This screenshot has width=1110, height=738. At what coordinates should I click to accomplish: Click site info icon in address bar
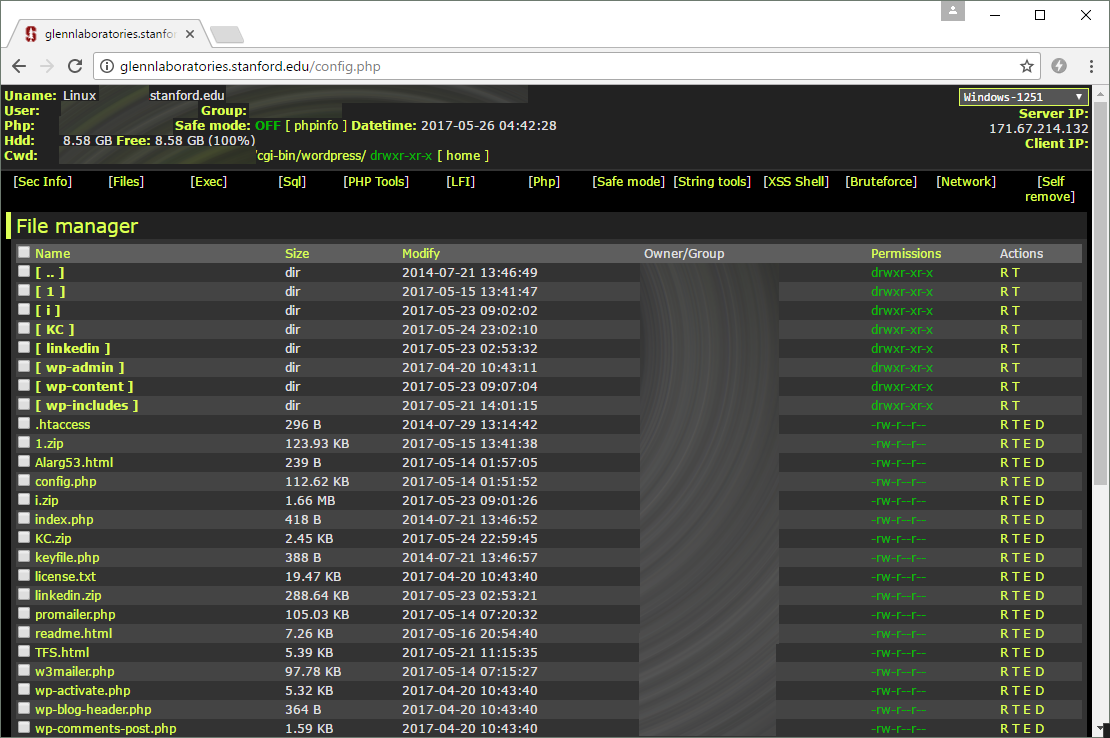pos(107,66)
